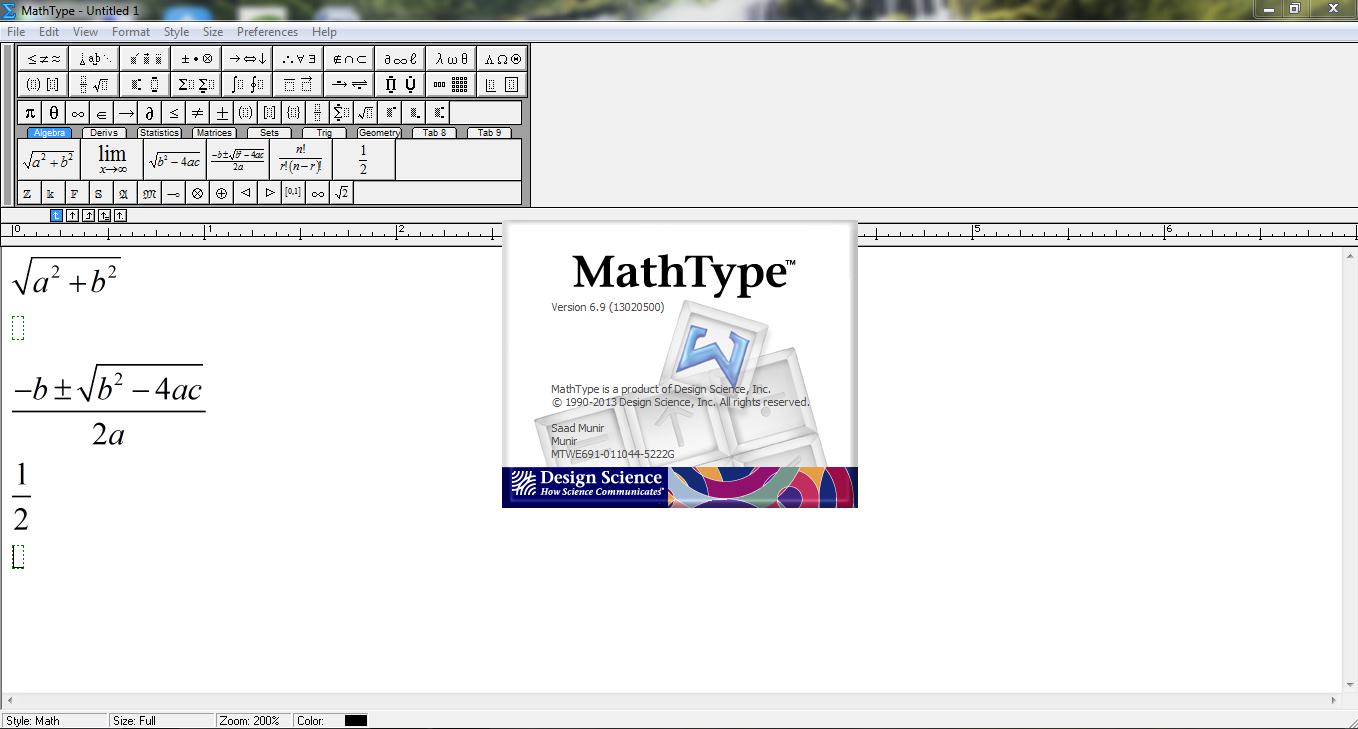
Task: Switch to the Matrices tab
Action: click(213, 132)
